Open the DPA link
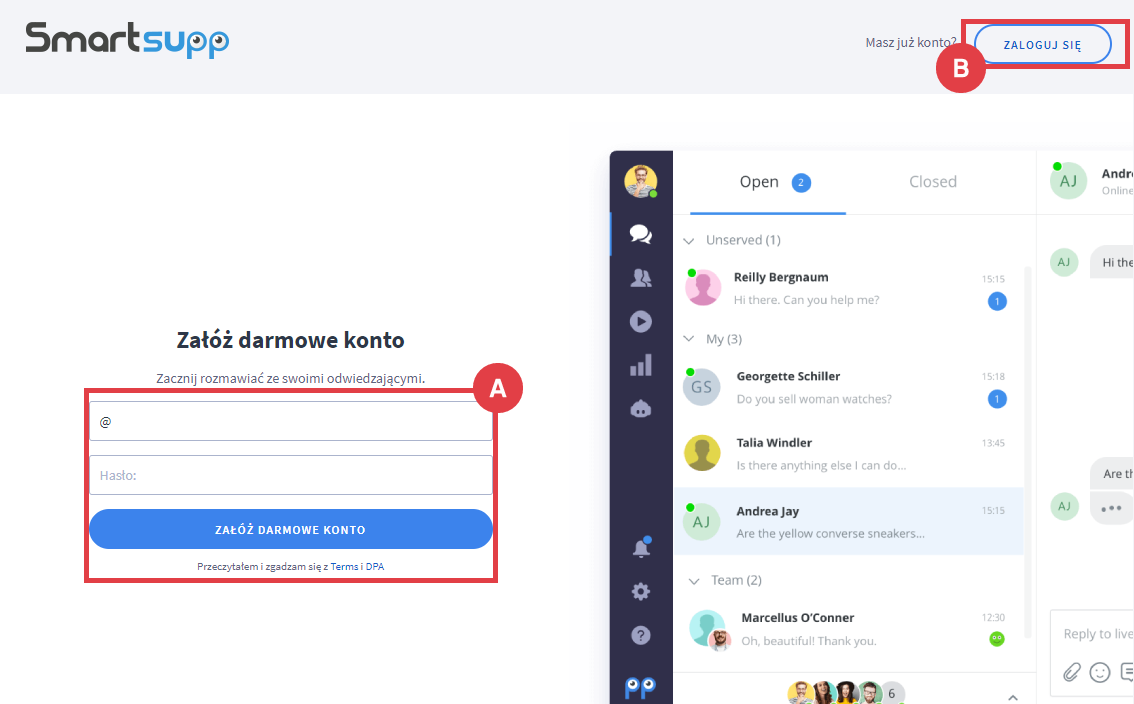Image resolution: width=1134 pixels, height=704 pixels. [x=375, y=567]
